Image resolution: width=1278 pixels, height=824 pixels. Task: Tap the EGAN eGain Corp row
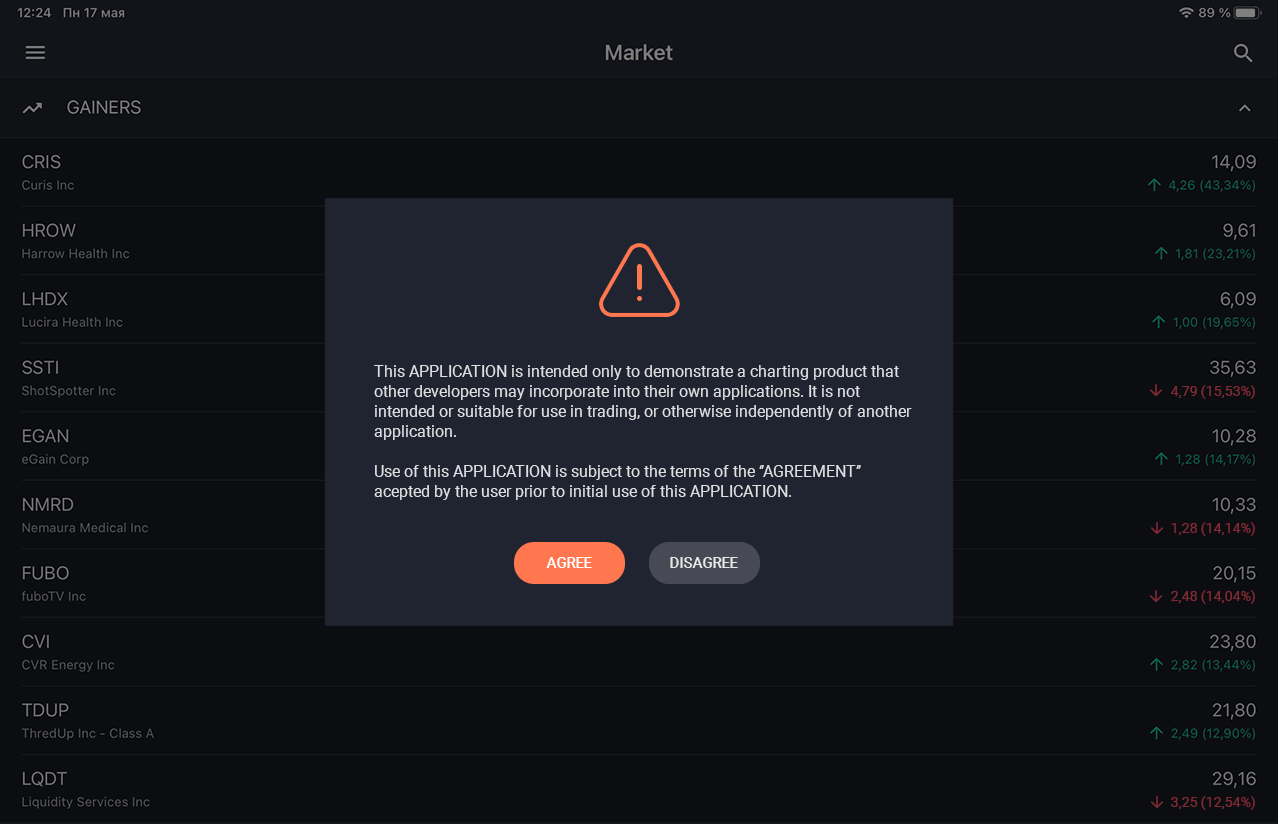tap(639, 447)
